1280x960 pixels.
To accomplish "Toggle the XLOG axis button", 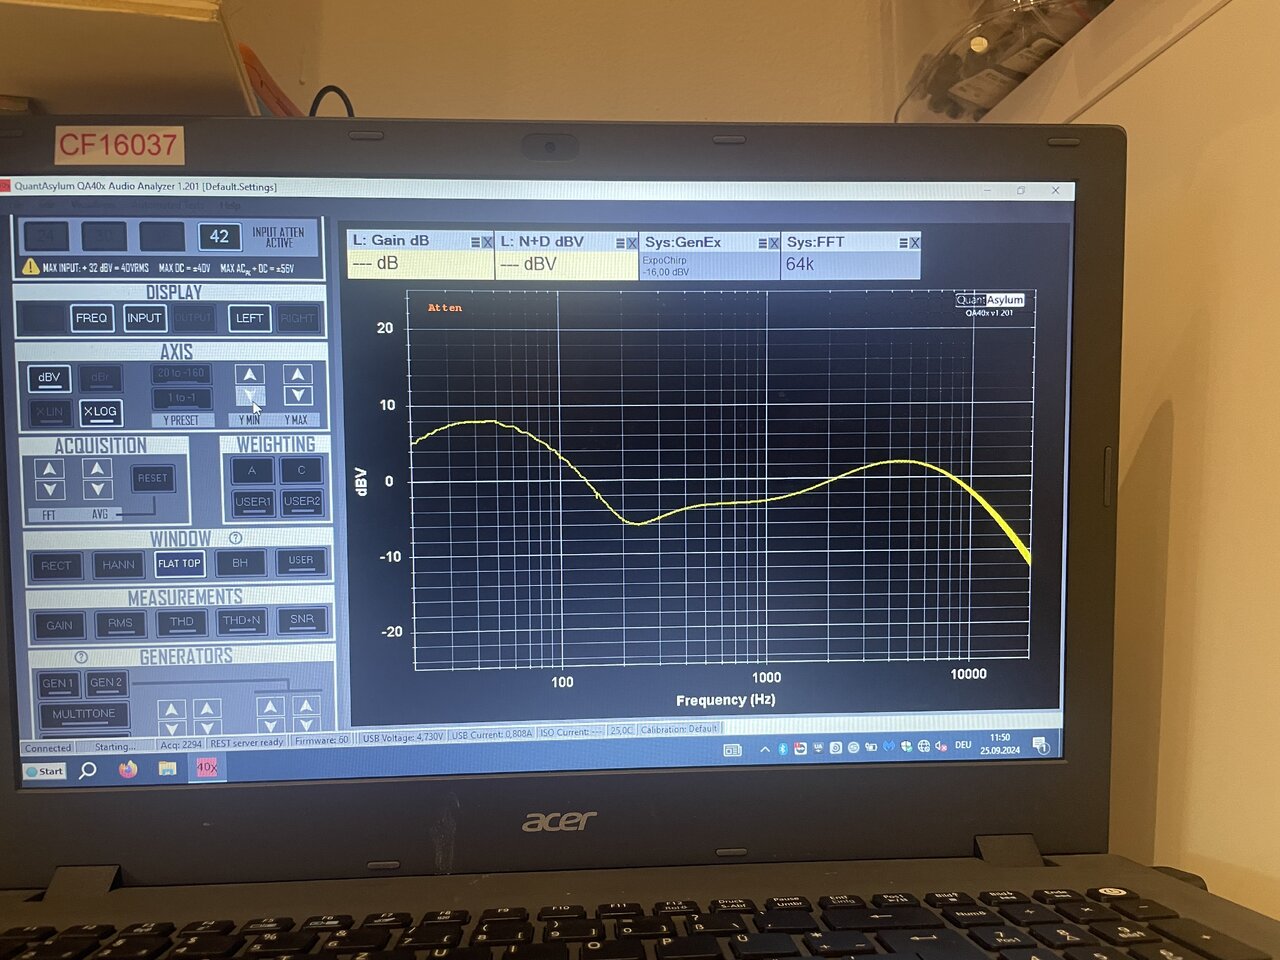I will coord(100,411).
